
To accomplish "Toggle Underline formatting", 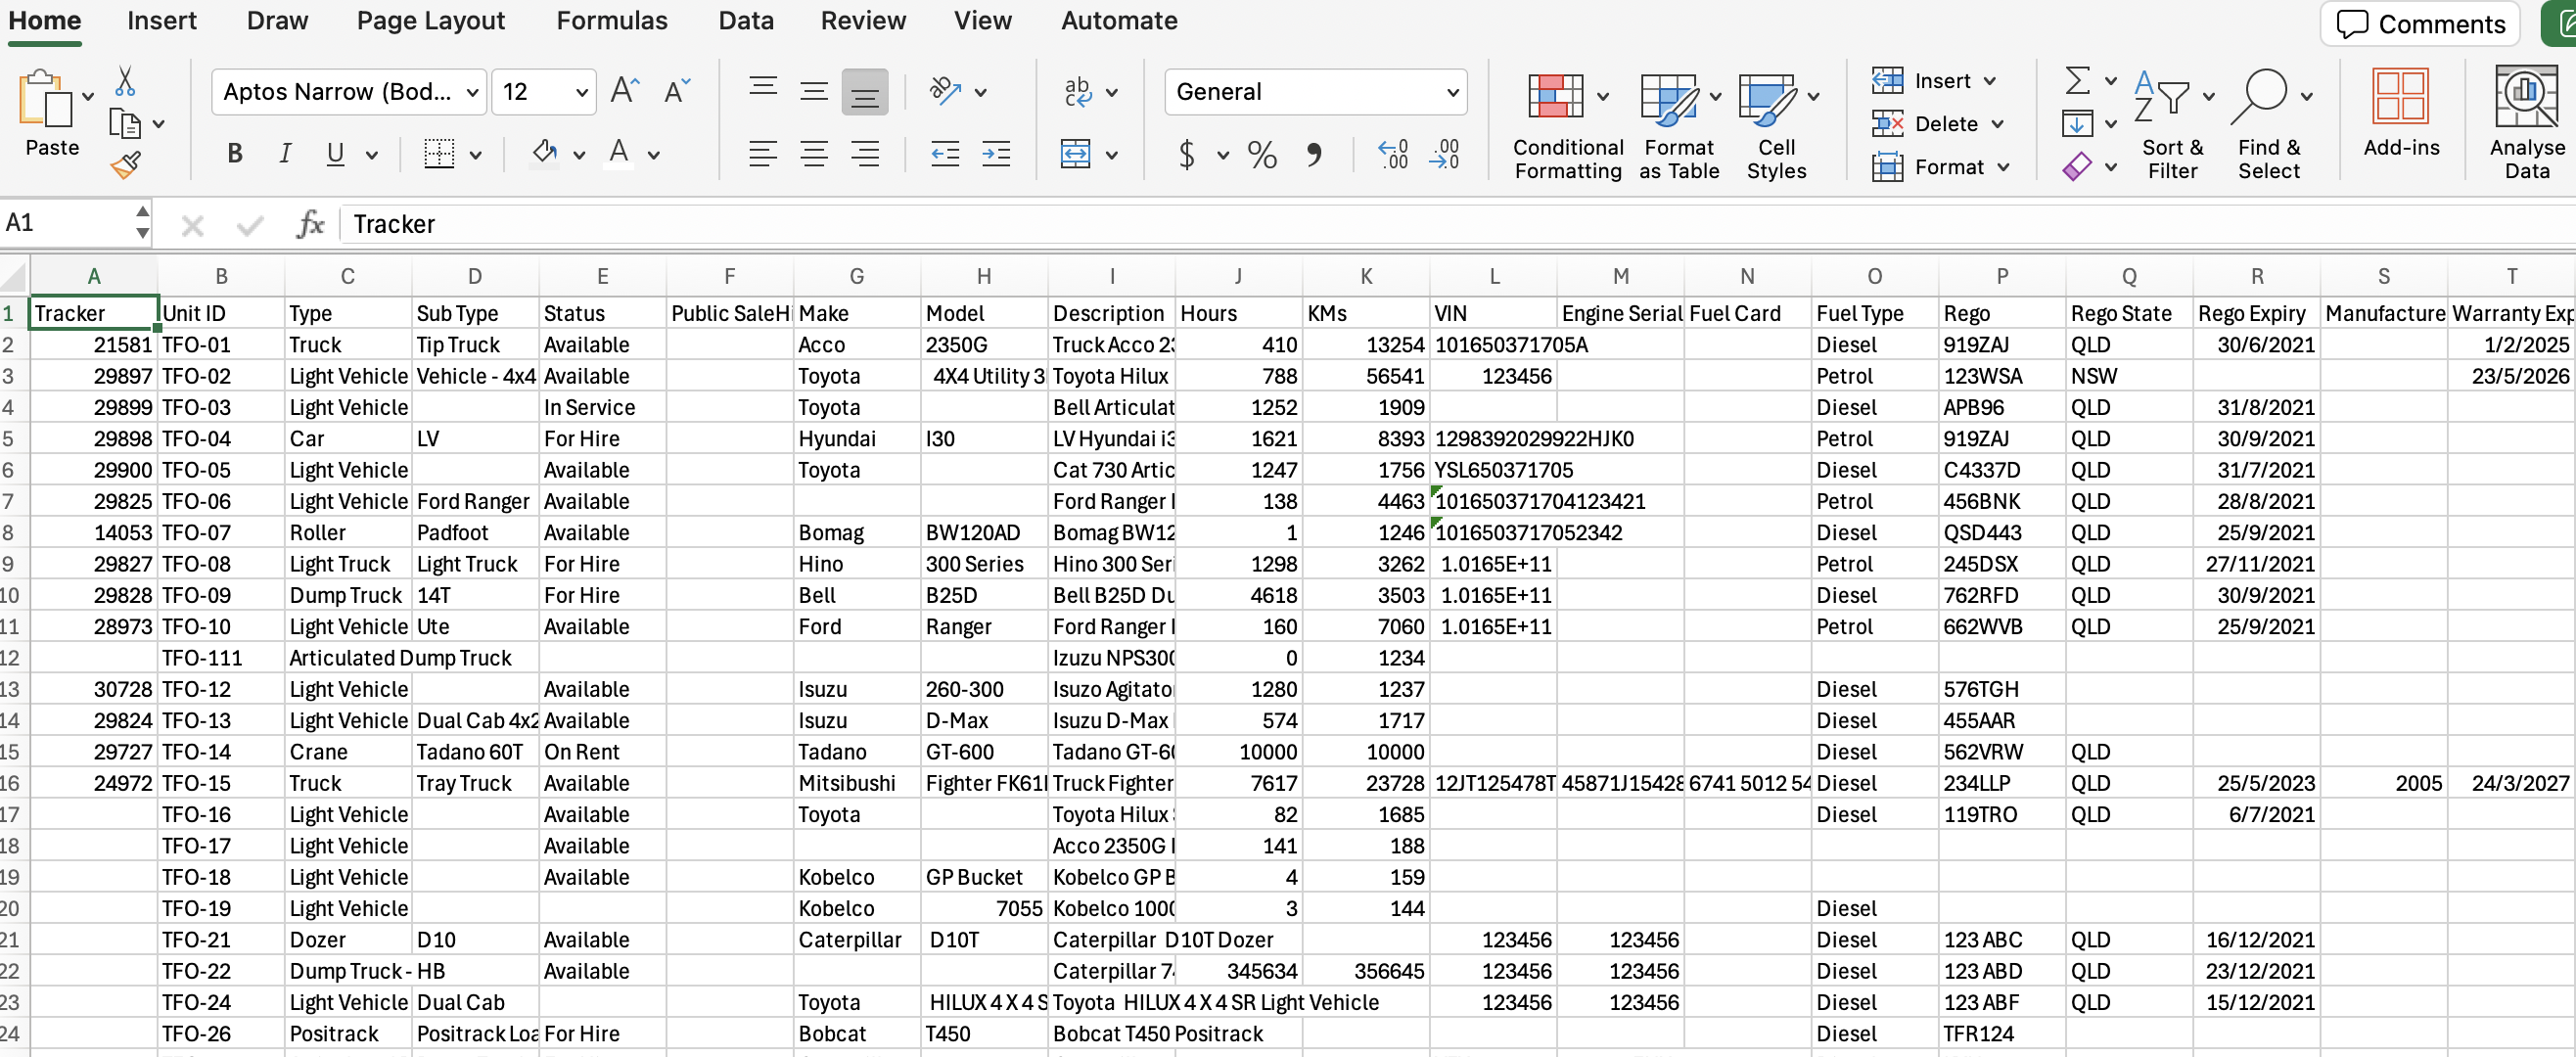I will [x=336, y=153].
